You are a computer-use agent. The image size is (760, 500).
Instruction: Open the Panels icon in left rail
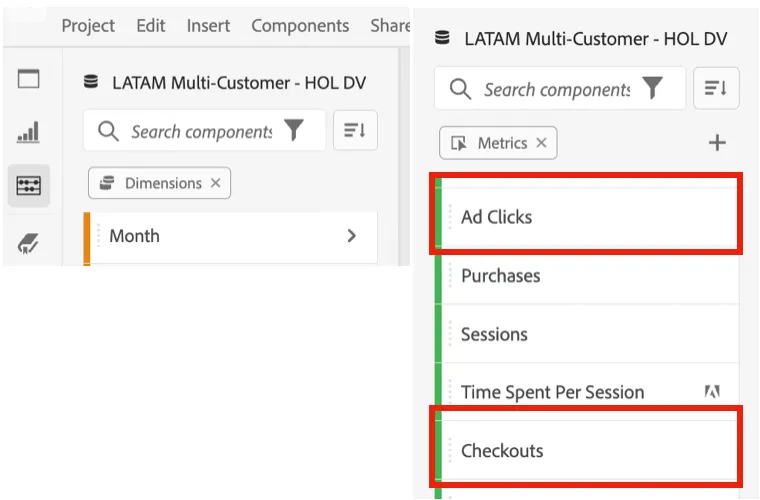29,78
